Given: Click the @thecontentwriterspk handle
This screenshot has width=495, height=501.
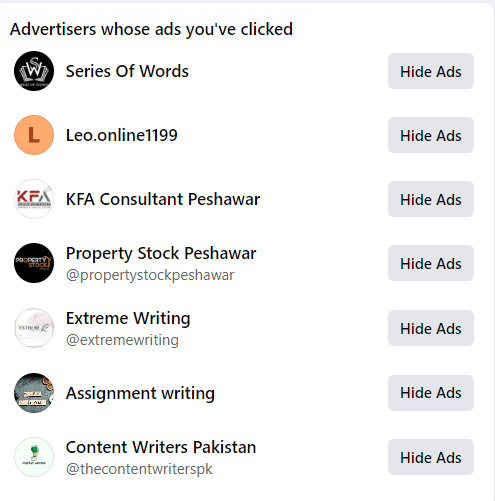Looking at the screenshot, I should pos(139,469).
